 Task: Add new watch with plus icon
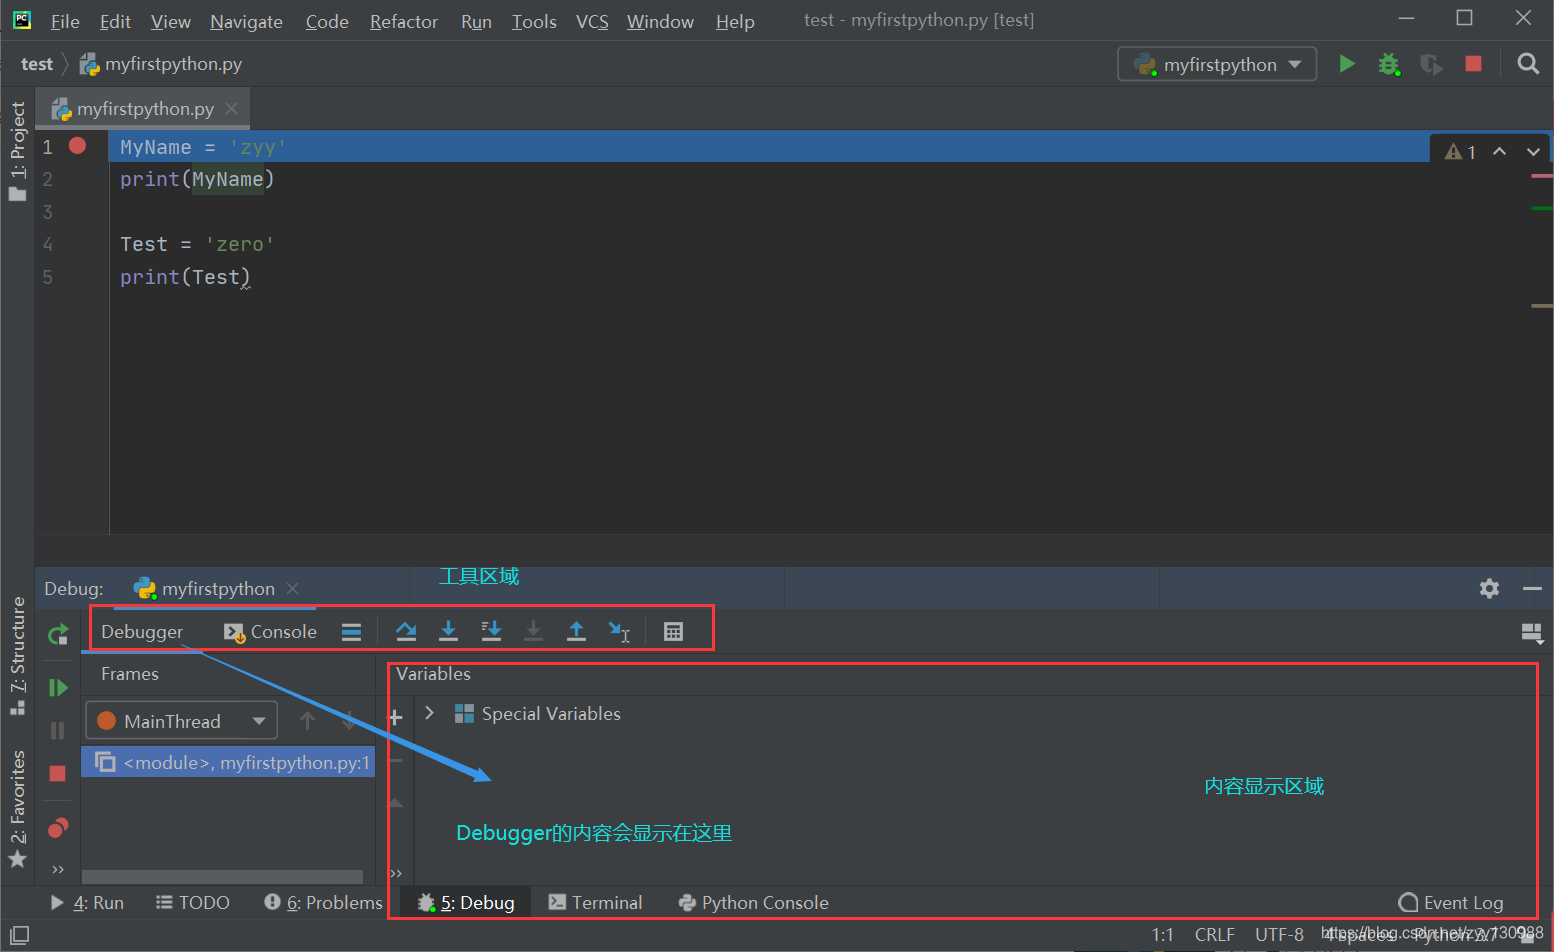(x=395, y=717)
